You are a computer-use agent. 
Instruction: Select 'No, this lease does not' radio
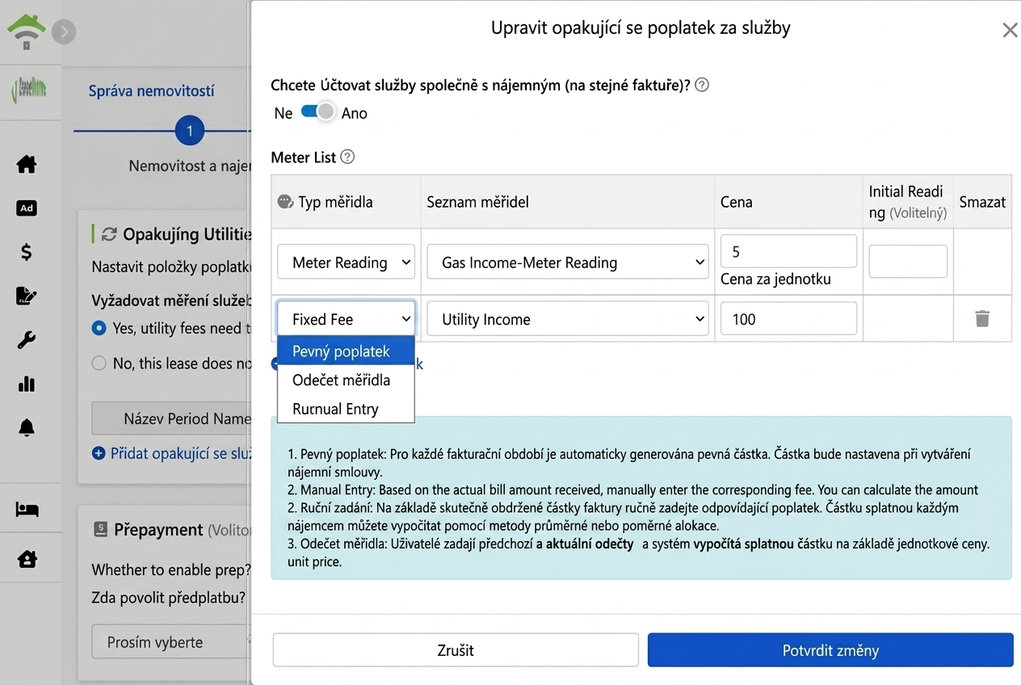click(x=99, y=363)
